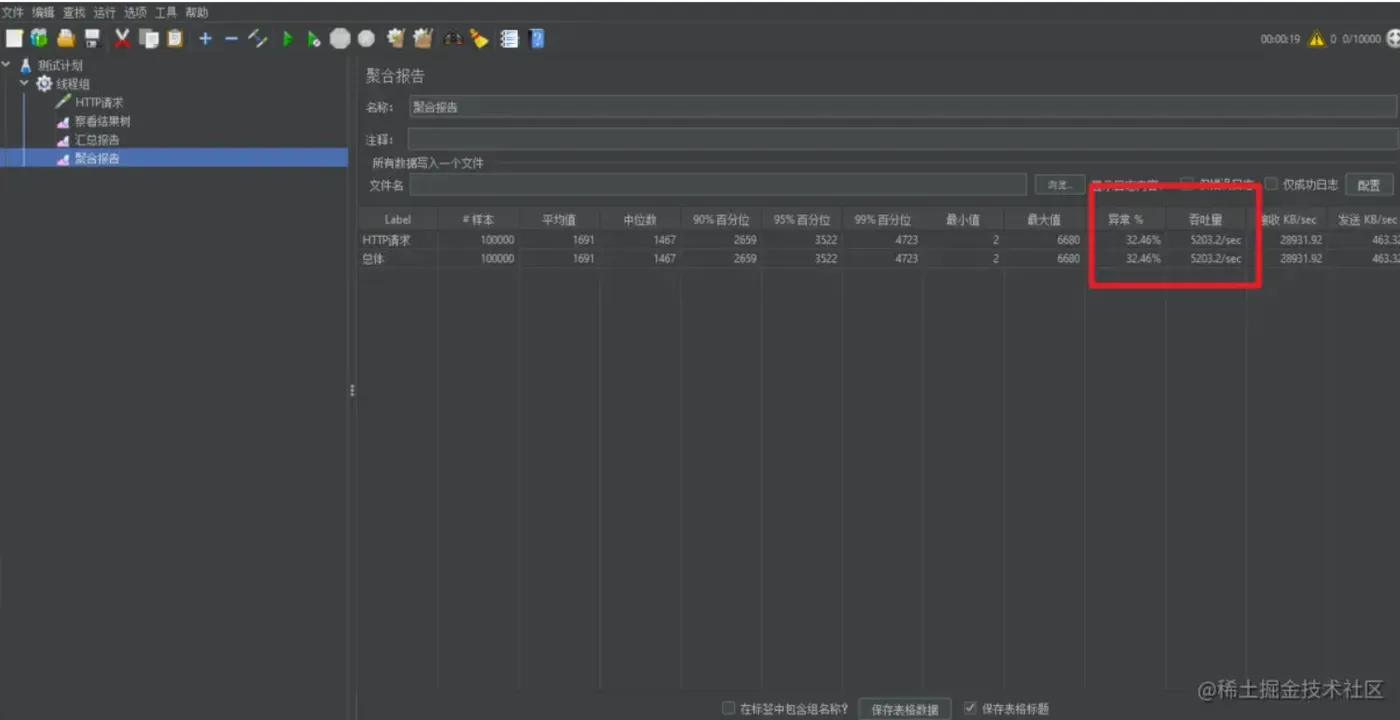Click the Clear results broom icon
1400x720 pixels.
point(396,39)
